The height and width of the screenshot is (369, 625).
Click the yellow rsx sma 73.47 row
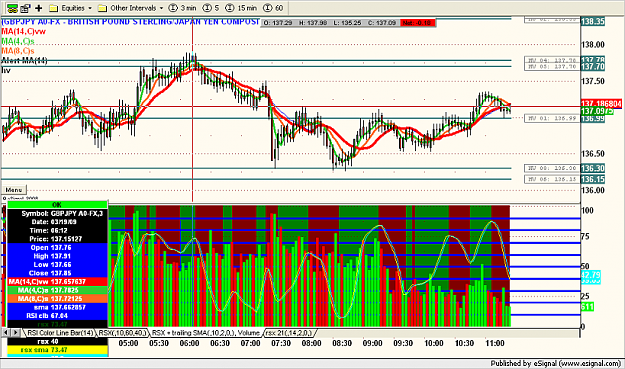point(57,350)
